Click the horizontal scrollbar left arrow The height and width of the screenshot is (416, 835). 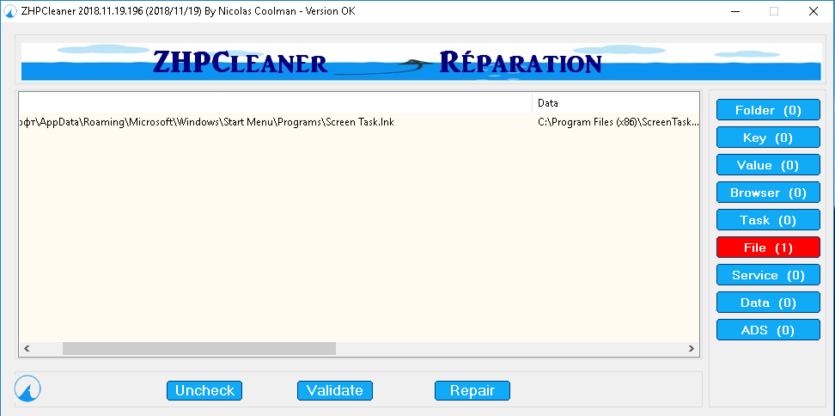(26, 349)
